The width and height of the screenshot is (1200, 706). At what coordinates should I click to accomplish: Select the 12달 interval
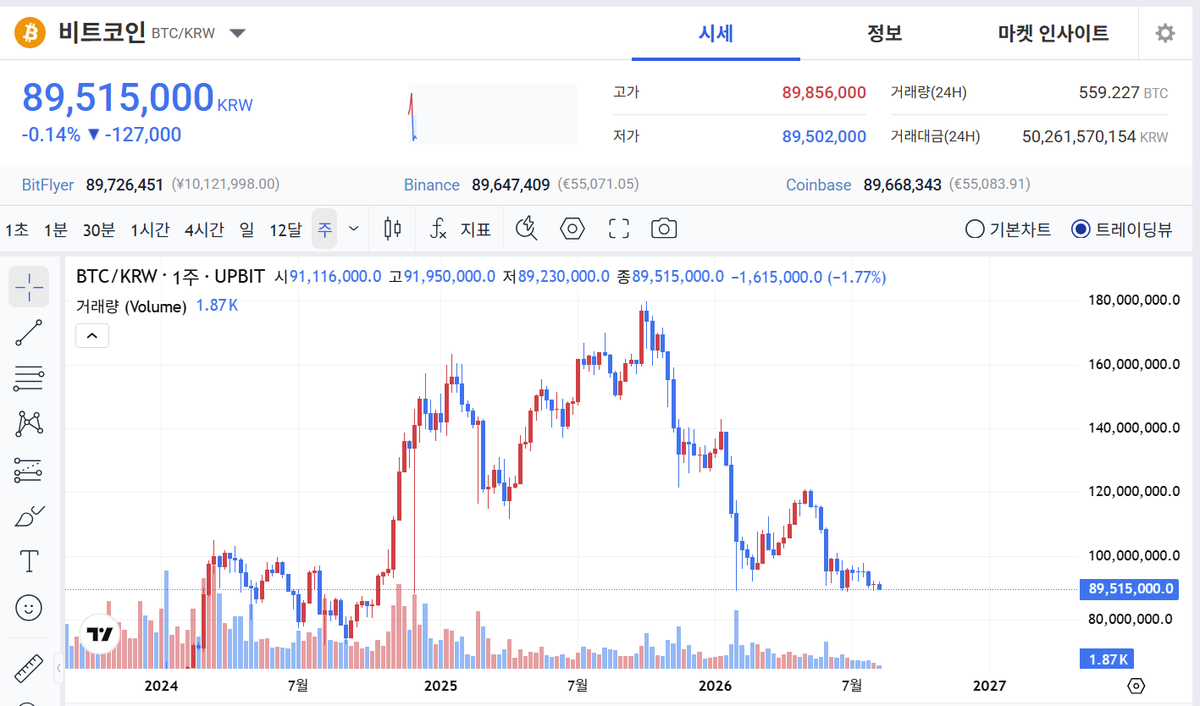[285, 229]
